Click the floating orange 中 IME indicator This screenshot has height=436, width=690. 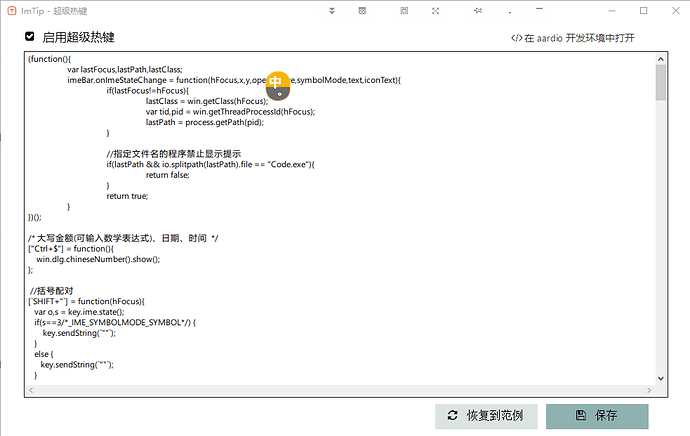(278, 85)
